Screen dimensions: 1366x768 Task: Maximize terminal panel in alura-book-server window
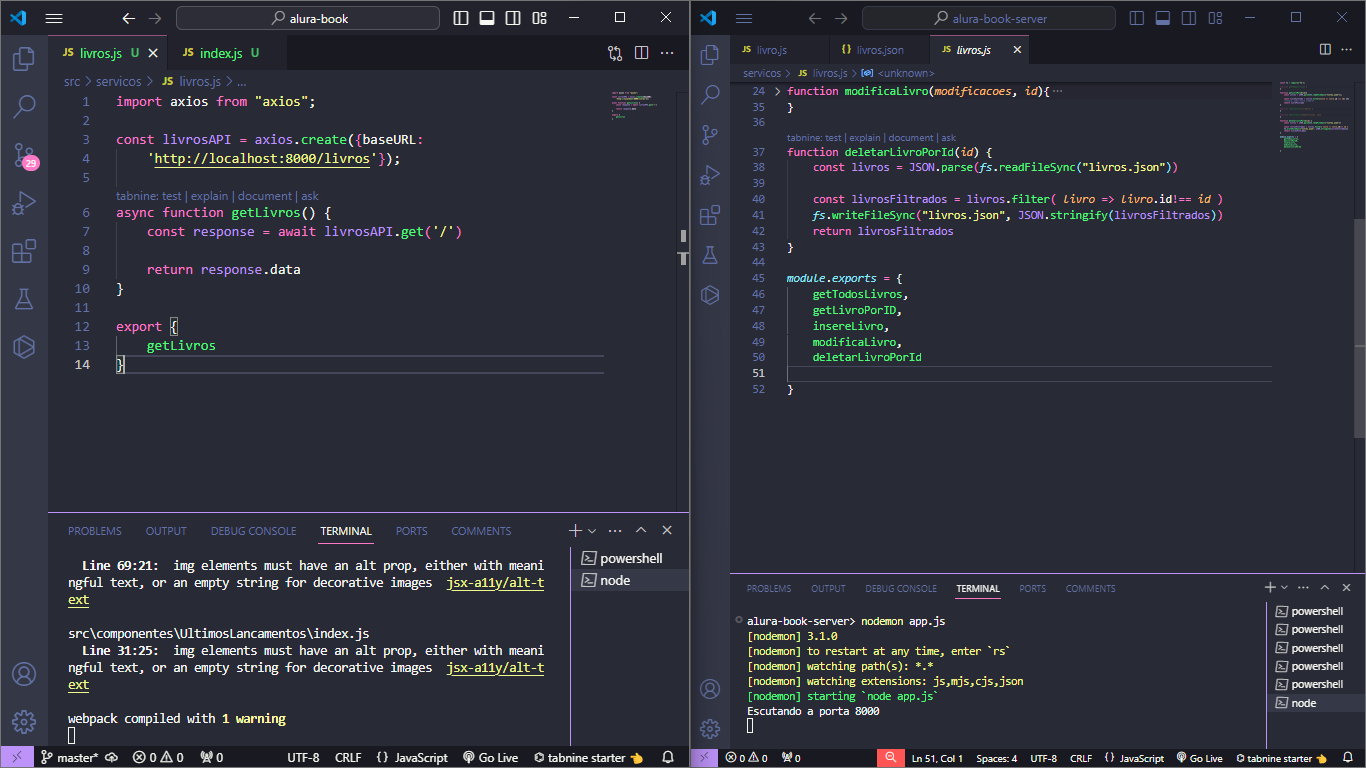[1325, 588]
